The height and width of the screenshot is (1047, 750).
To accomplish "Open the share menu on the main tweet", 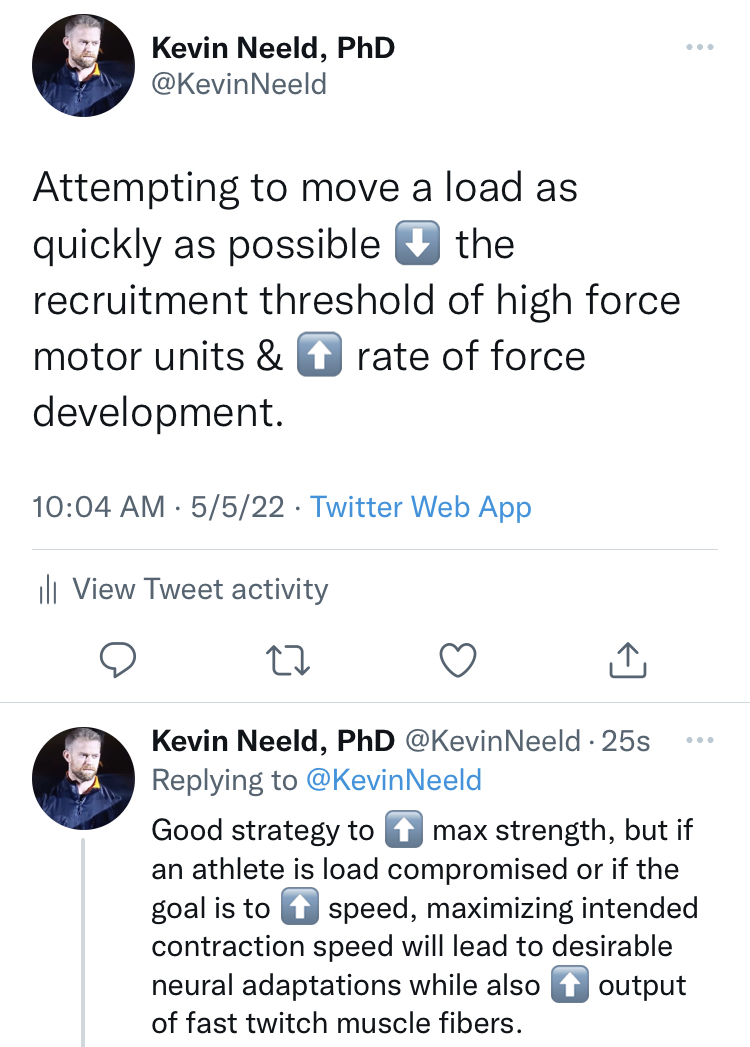I will [x=626, y=659].
